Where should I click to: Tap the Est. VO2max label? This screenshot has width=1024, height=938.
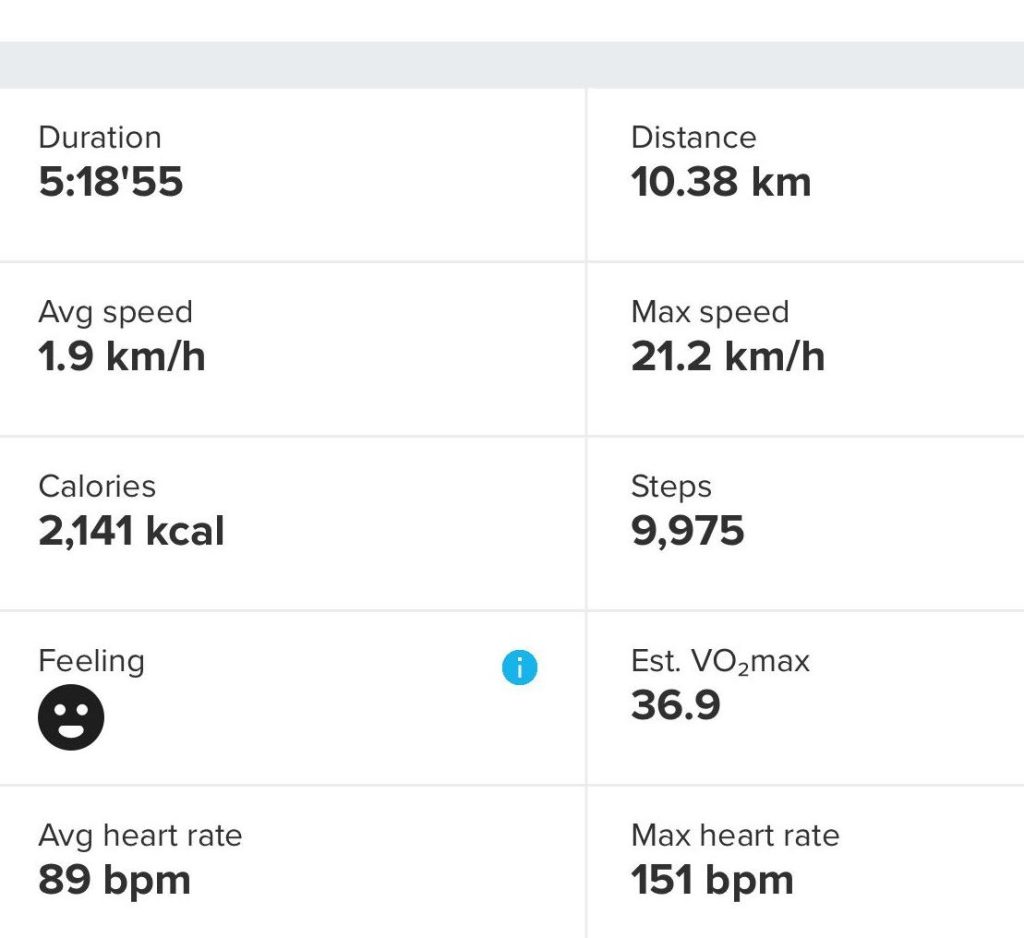tap(720, 661)
